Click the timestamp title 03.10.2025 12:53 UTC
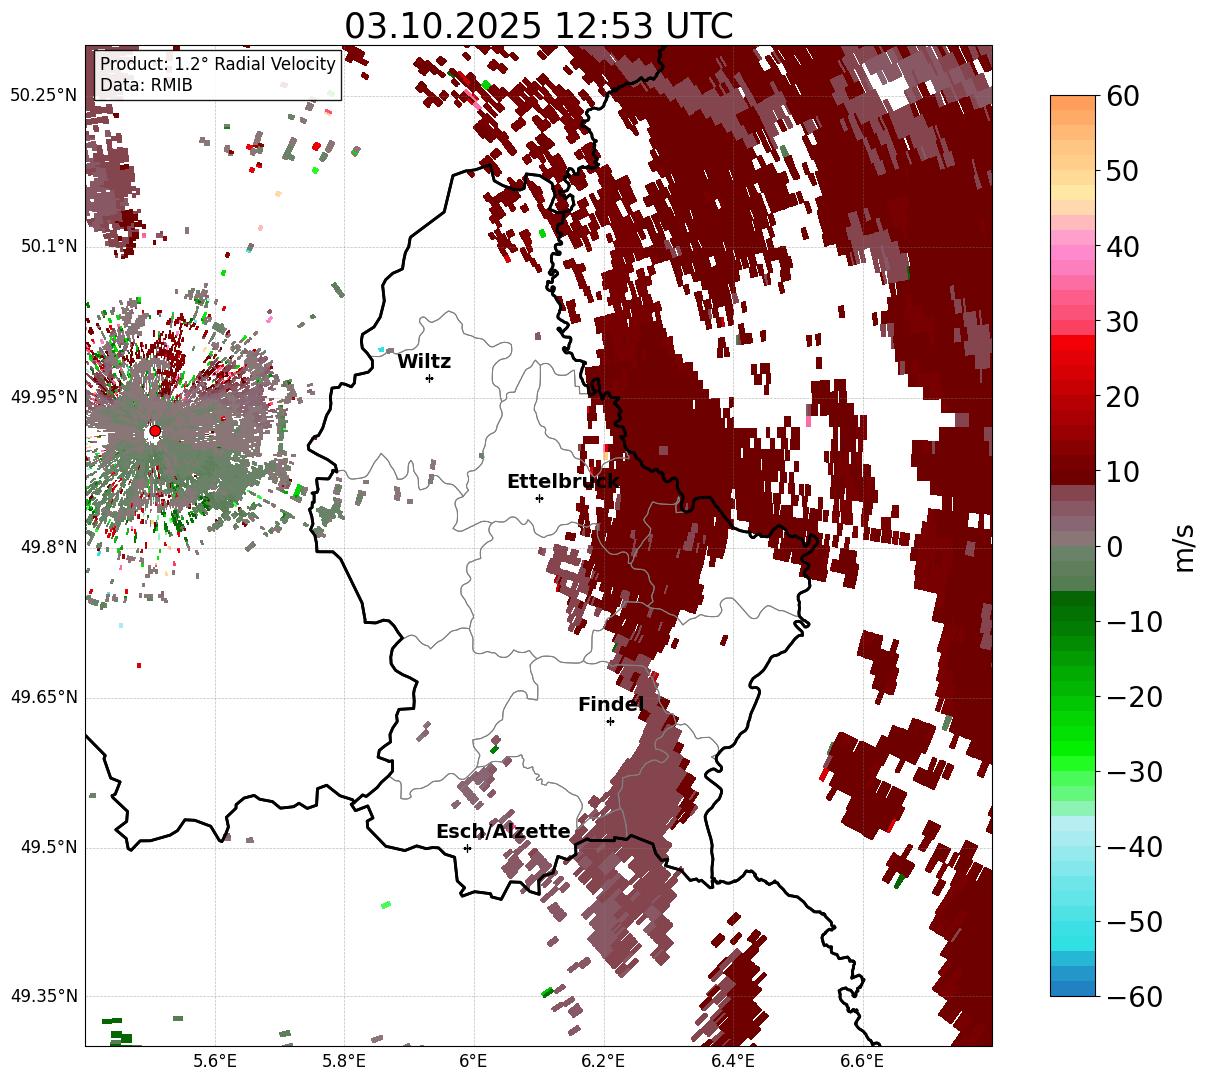 pos(538,25)
